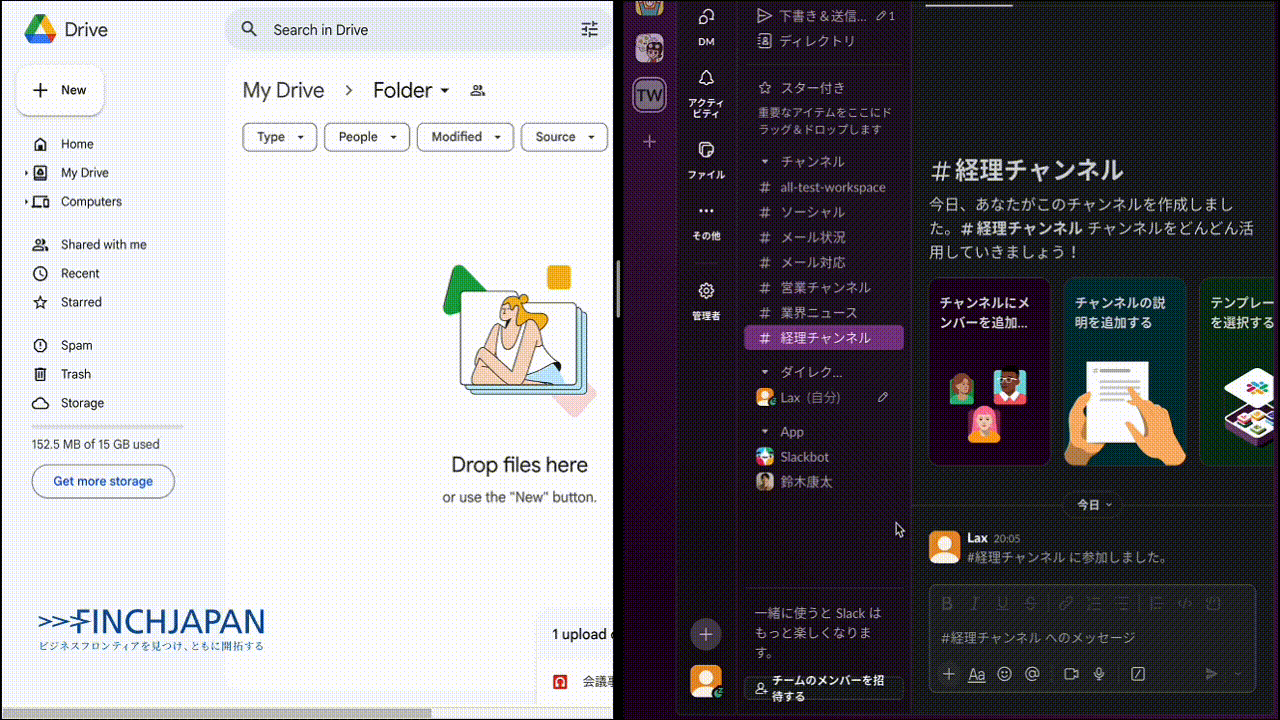Expand the 今日 date dropdown
The image size is (1280, 720).
1094,505
